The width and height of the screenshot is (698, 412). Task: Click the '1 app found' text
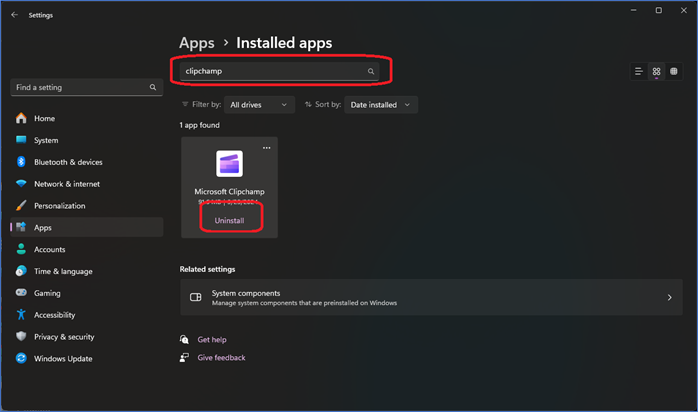point(199,125)
